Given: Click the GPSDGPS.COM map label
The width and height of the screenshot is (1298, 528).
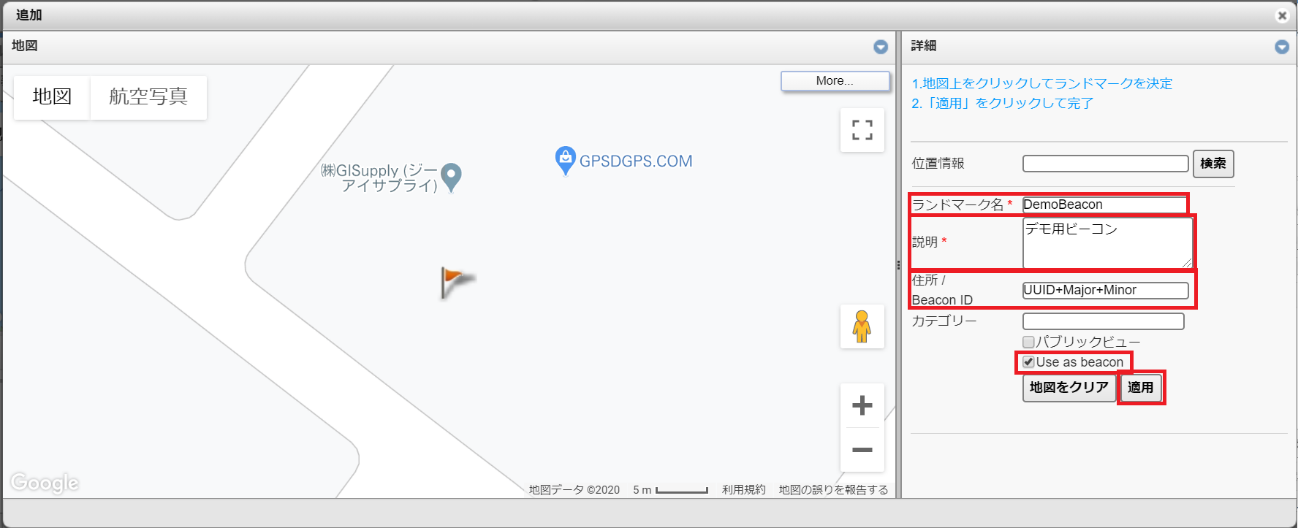Looking at the screenshot, I should point(636,161).
